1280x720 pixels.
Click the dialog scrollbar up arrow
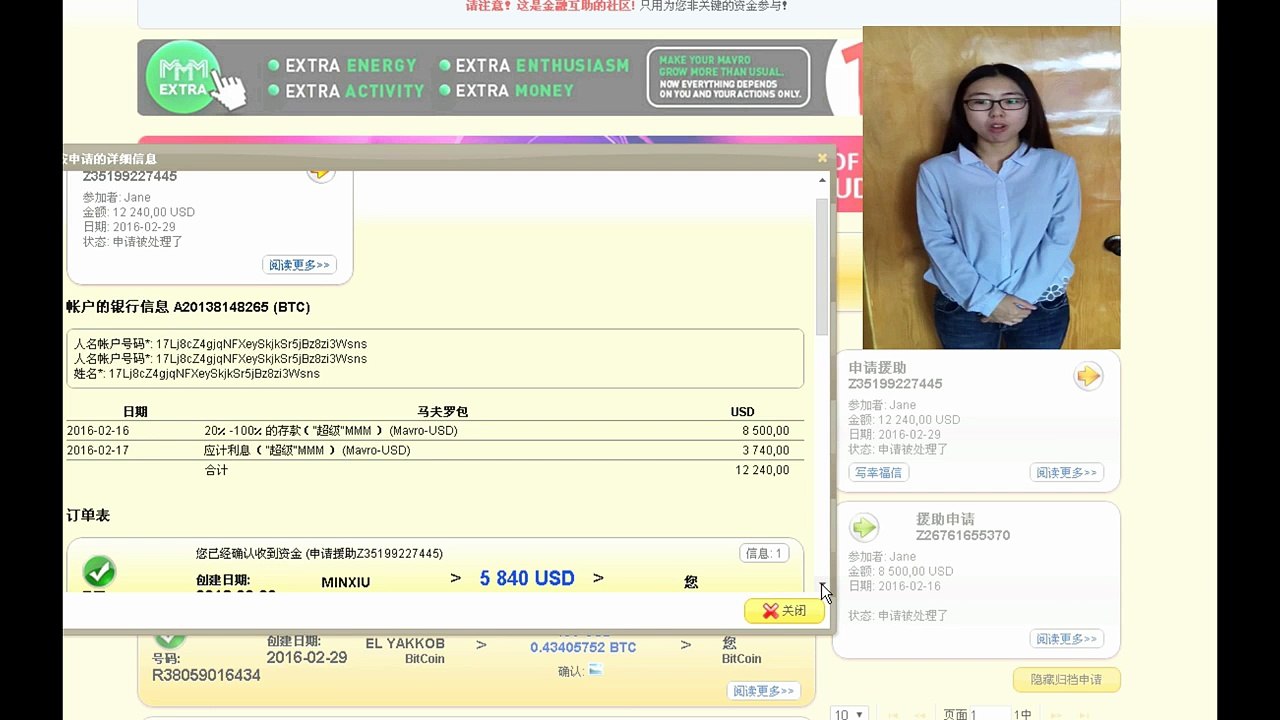click(x=823, y=181)
